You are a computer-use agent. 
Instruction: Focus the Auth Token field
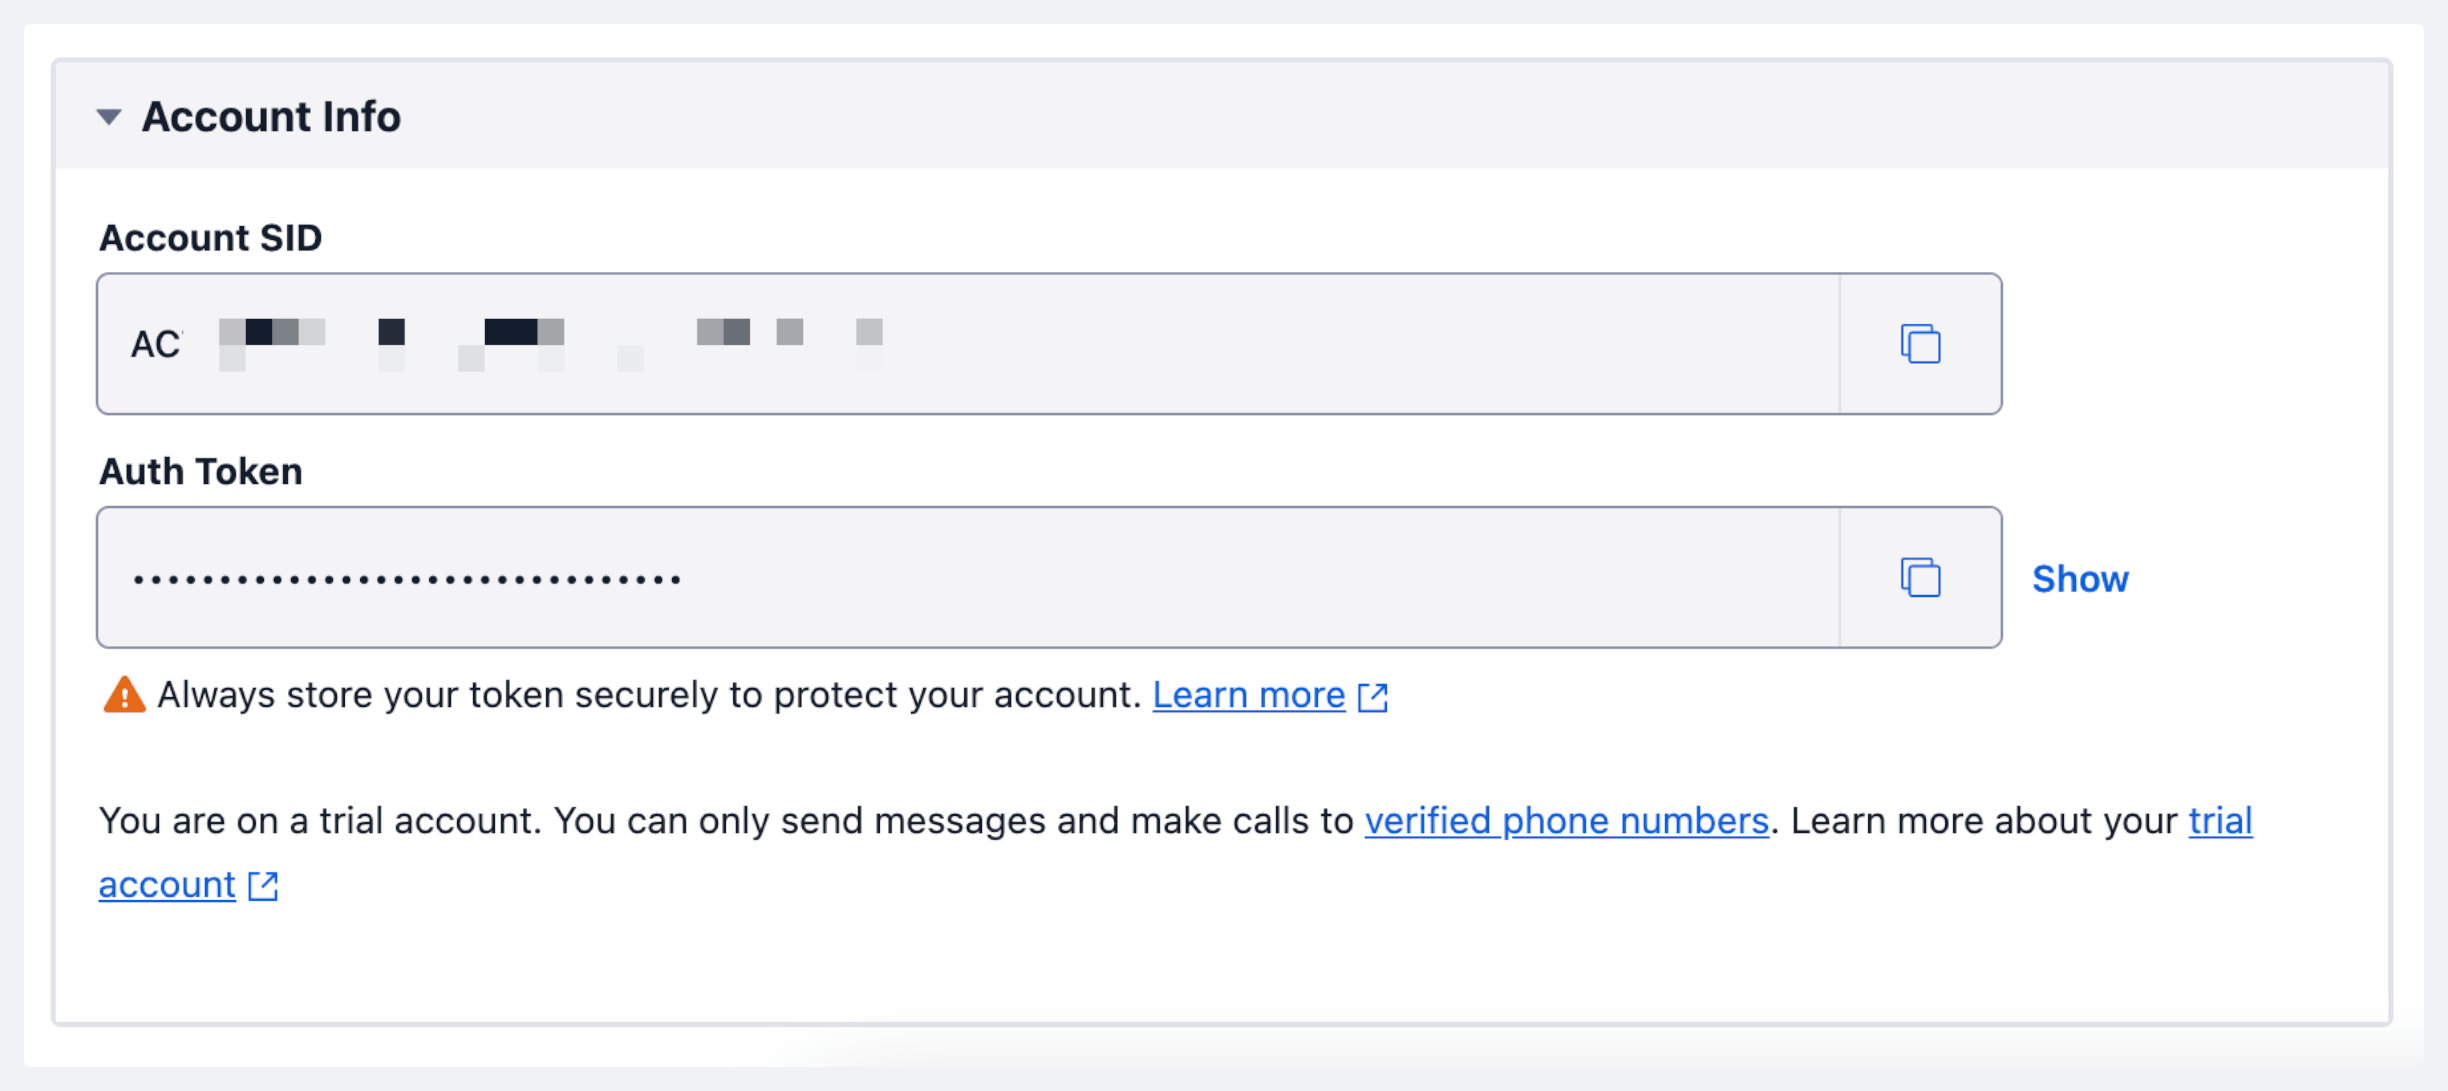pos(1200,578)
